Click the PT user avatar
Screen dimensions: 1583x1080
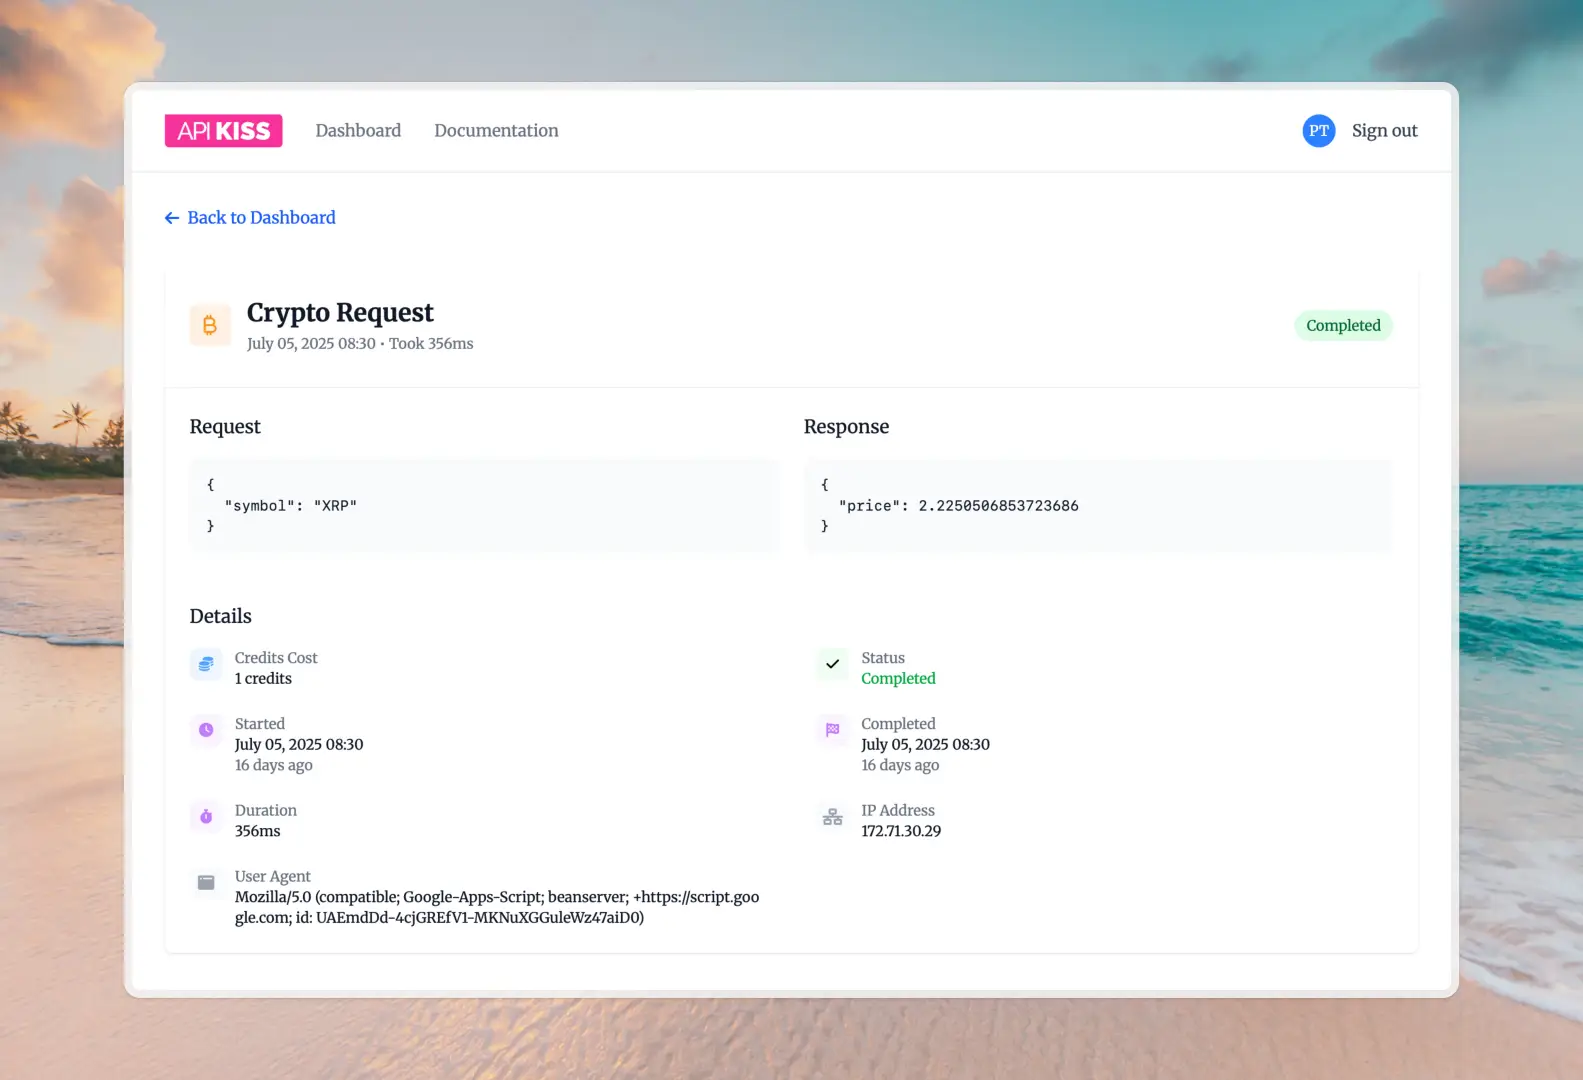click(x=1318, y=131)
